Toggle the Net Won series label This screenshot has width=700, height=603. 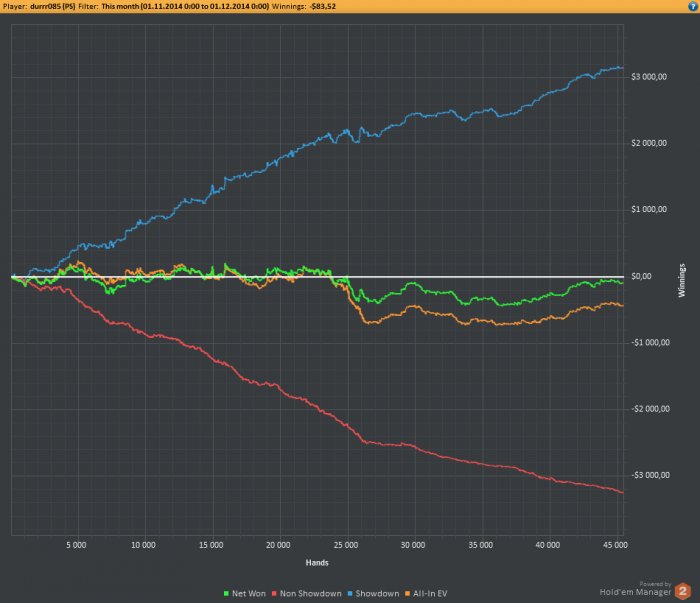(x=249, y=594)
